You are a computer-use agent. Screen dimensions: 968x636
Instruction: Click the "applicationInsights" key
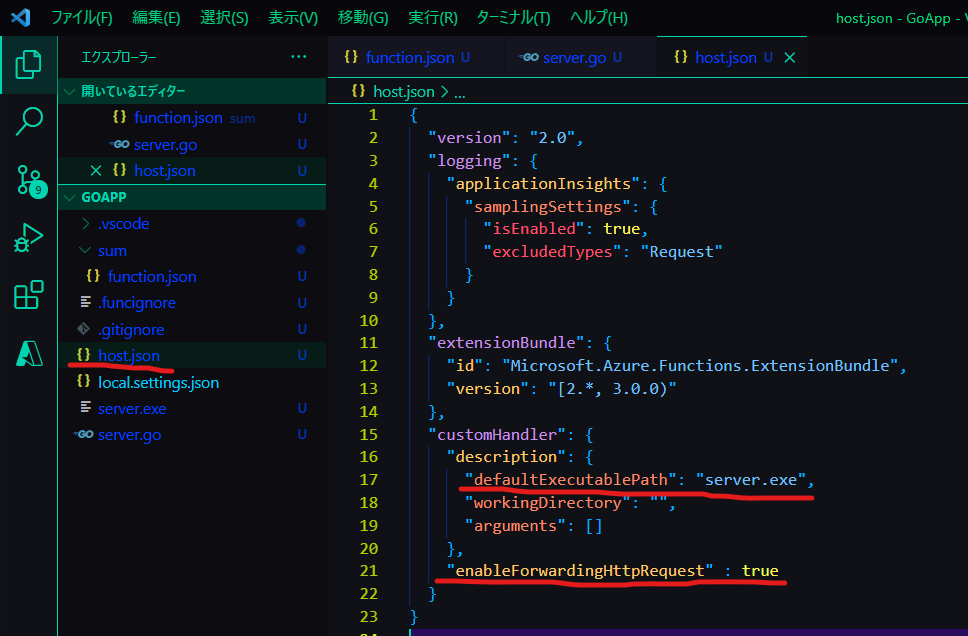point(543,183)
